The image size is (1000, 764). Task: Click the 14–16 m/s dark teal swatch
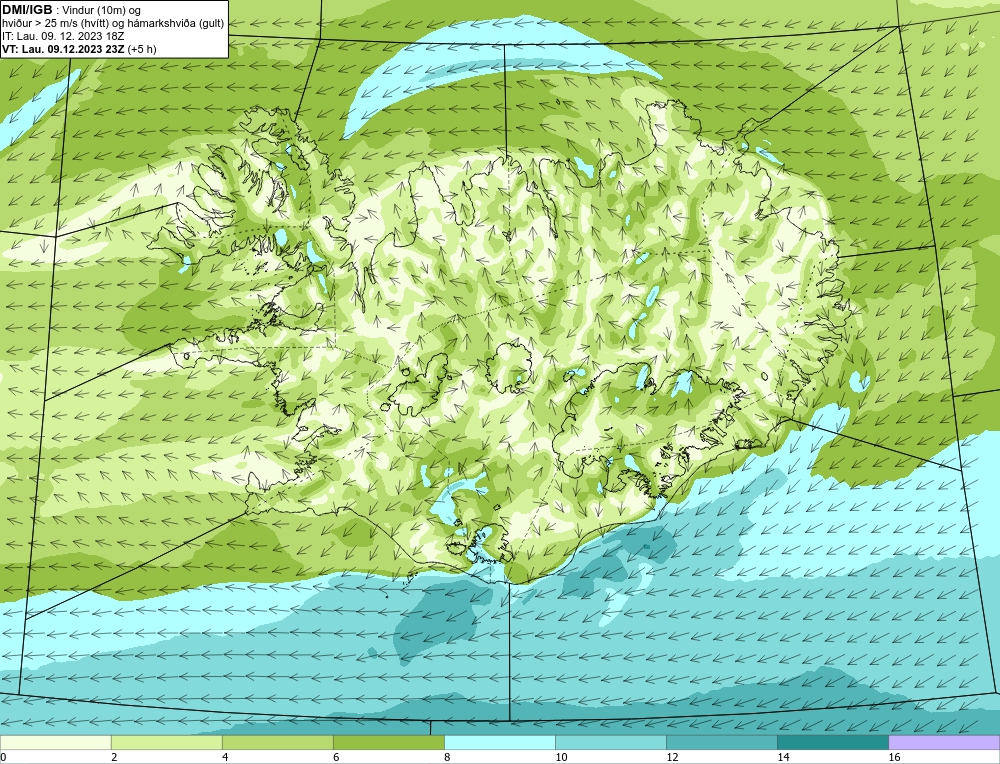[x=832, y=742]
